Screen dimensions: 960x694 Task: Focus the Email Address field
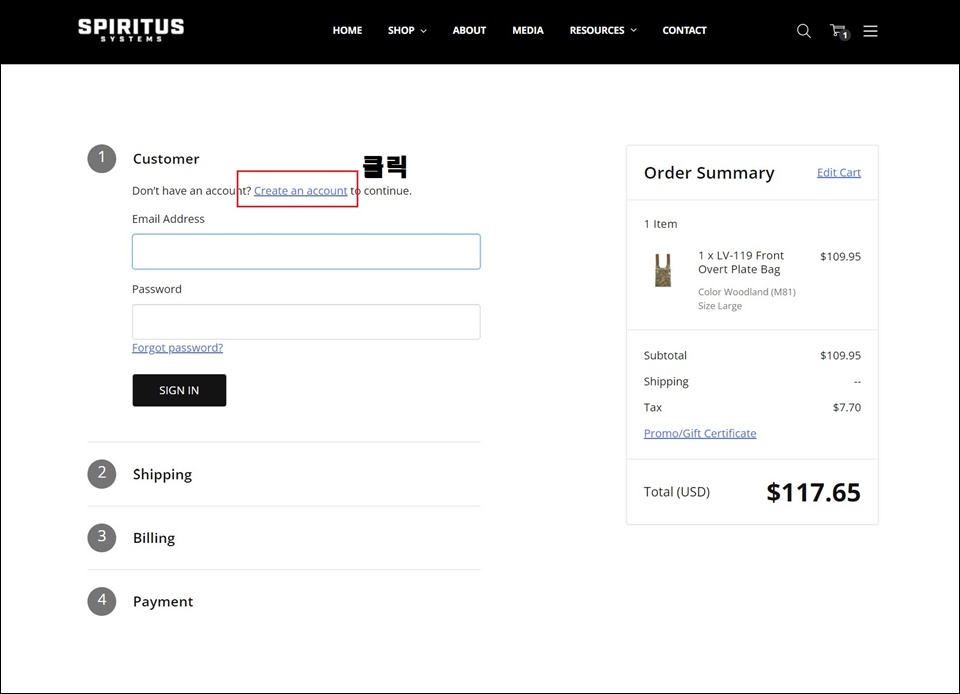(x=306, y=252)
